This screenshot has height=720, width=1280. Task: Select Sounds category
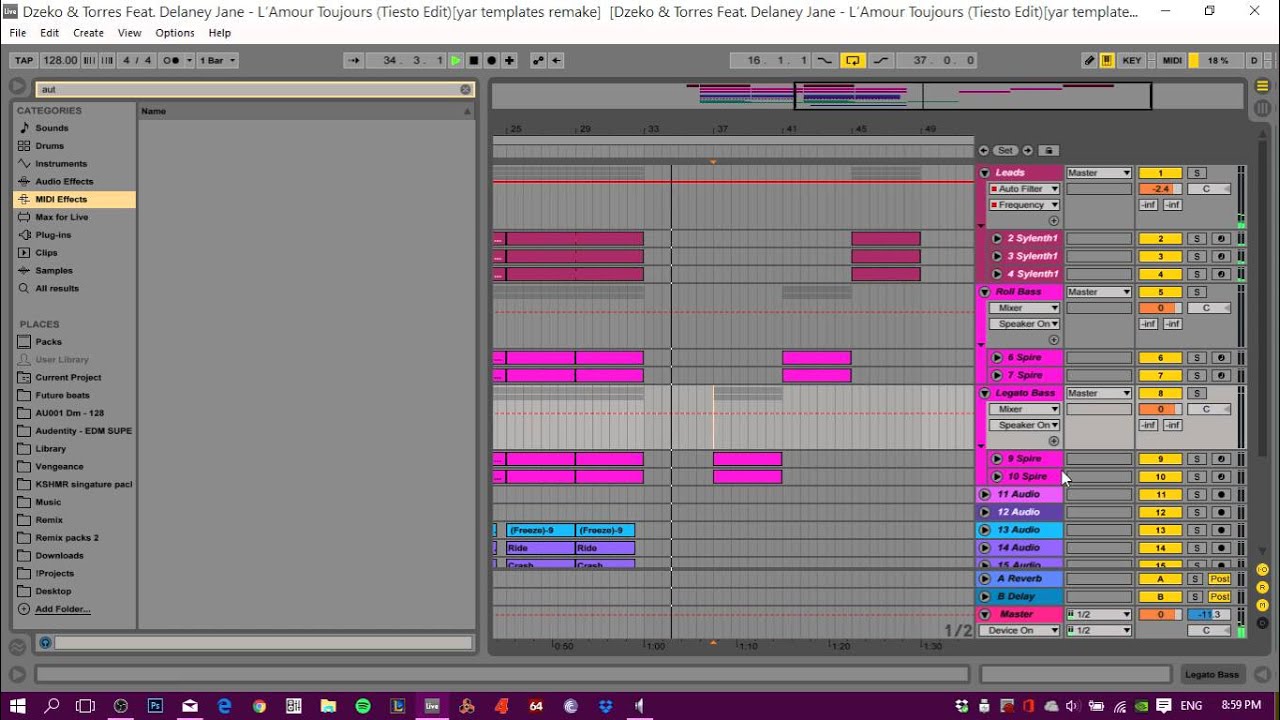click(x=52, y=128)
